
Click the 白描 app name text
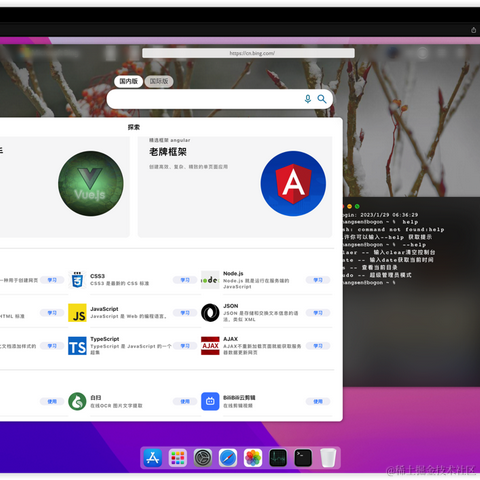pos(96,398)
